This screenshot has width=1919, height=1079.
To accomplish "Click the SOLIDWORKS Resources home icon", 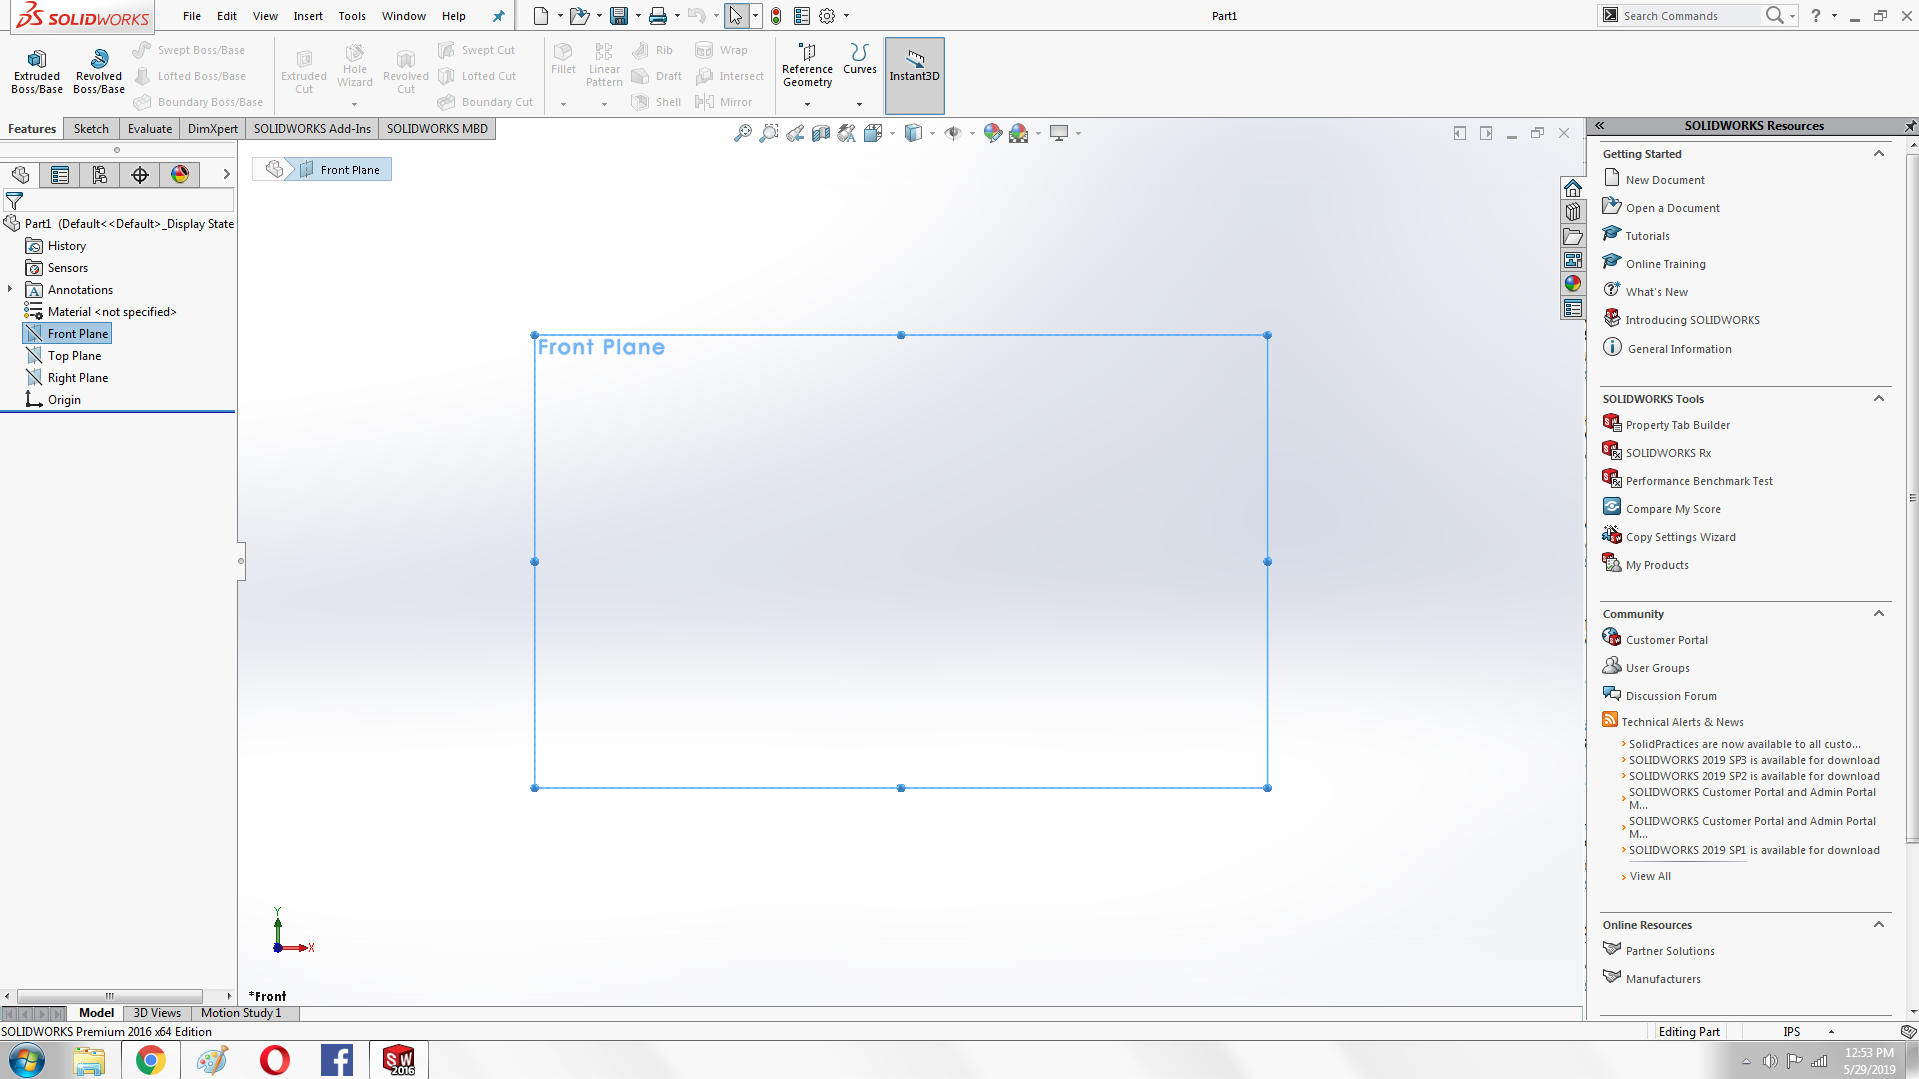I will [x=1573, y=188].
